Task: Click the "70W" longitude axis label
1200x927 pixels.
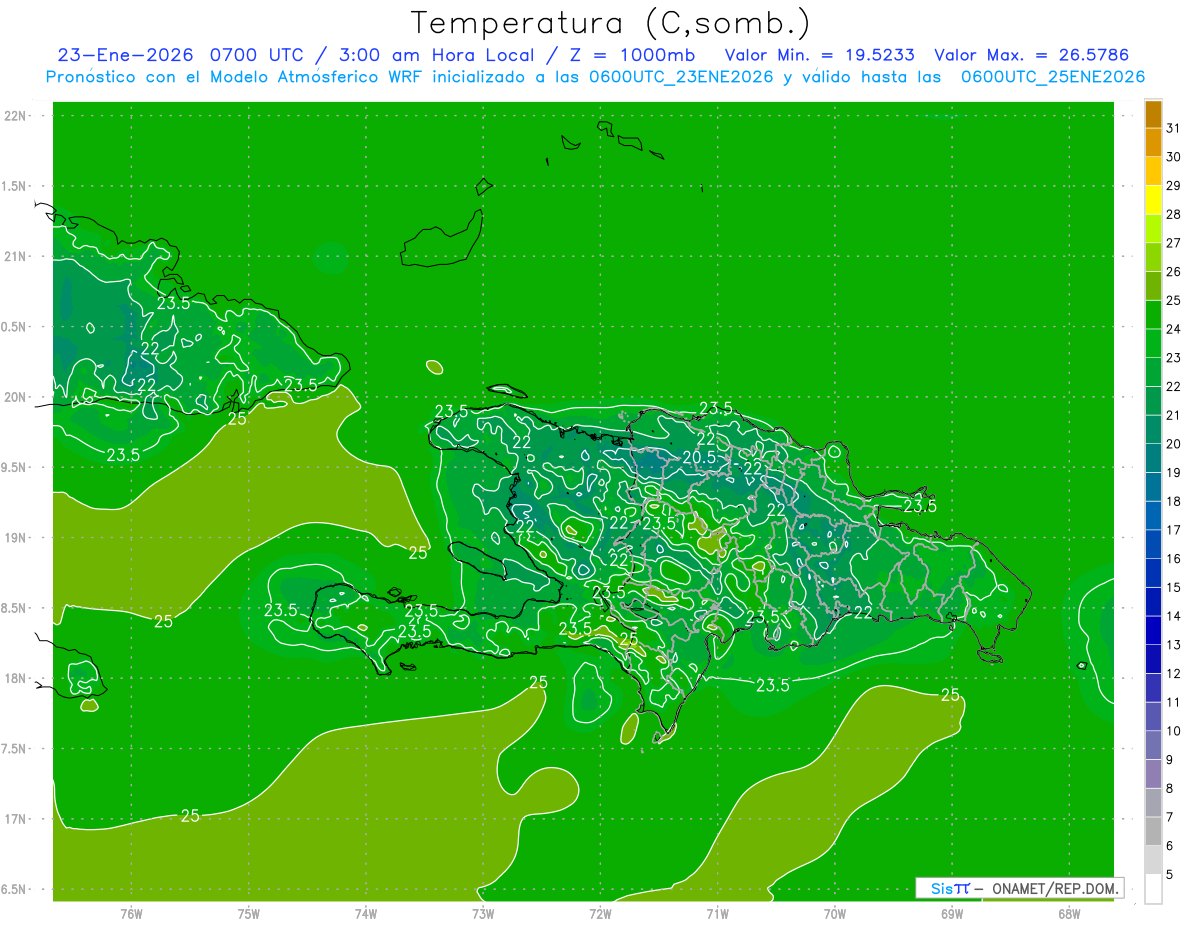Action: pos(835,913)
